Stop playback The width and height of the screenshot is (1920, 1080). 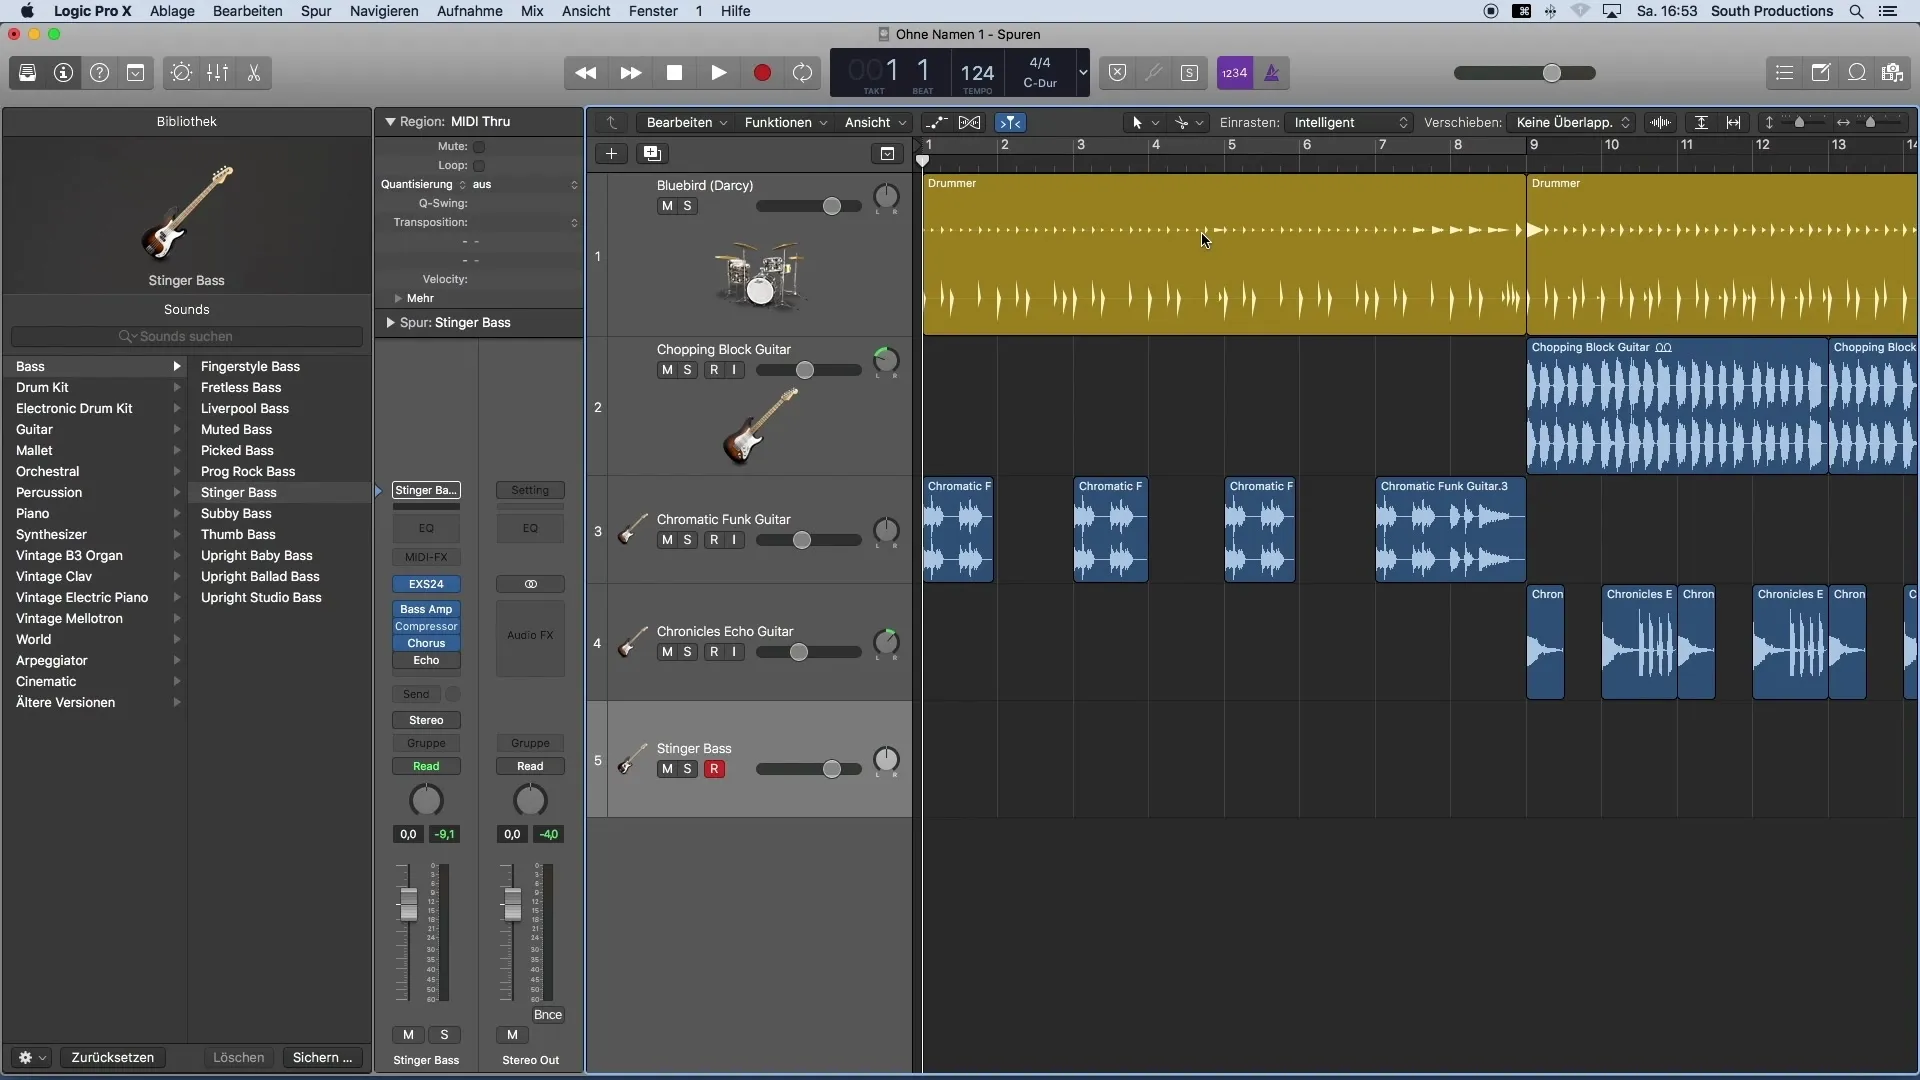(674, 73)
